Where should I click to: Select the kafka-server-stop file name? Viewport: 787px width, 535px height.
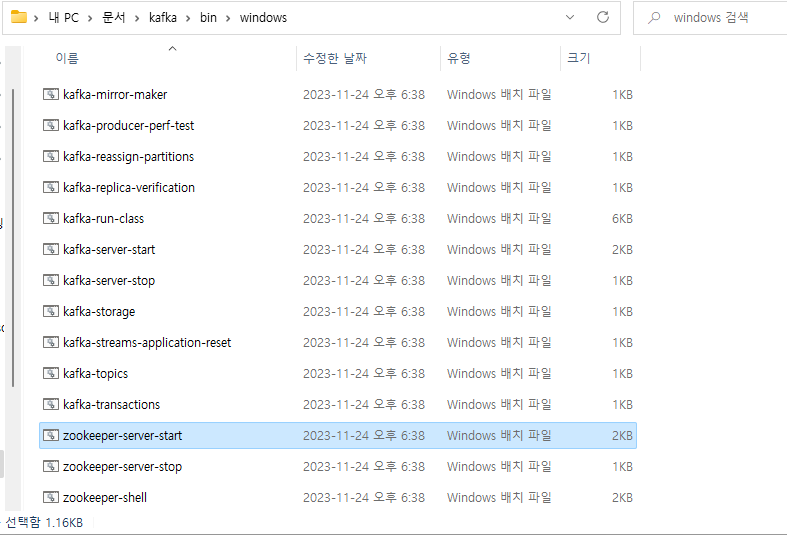(109, 281)
